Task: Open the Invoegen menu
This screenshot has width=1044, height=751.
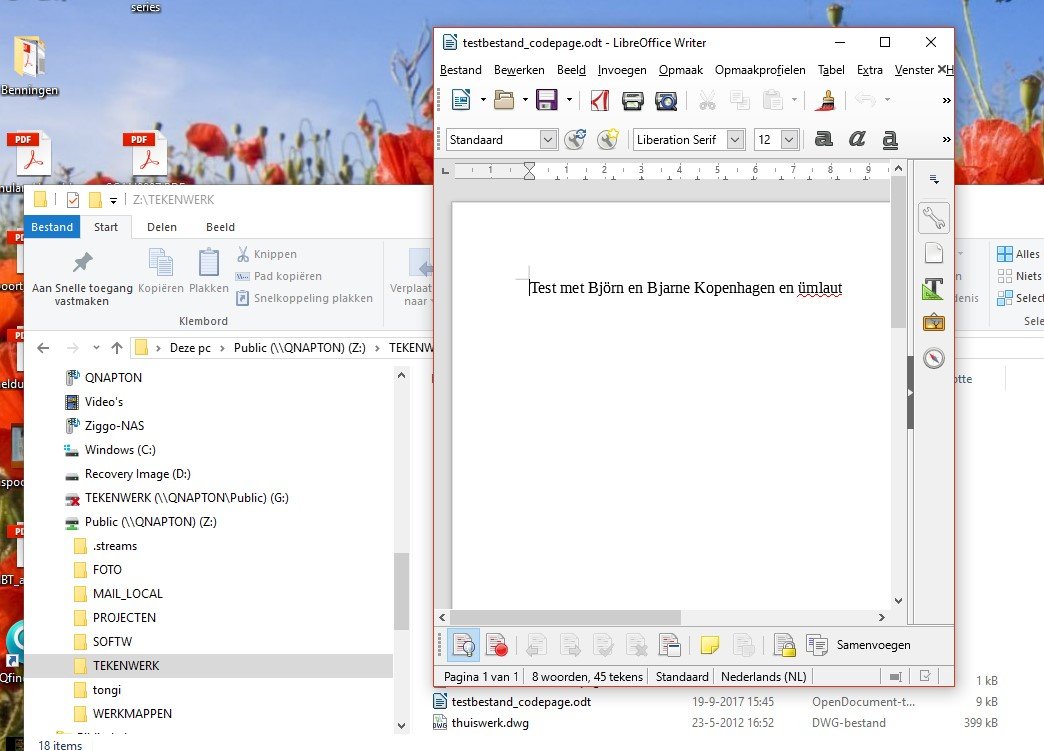Action: (622, 70)
